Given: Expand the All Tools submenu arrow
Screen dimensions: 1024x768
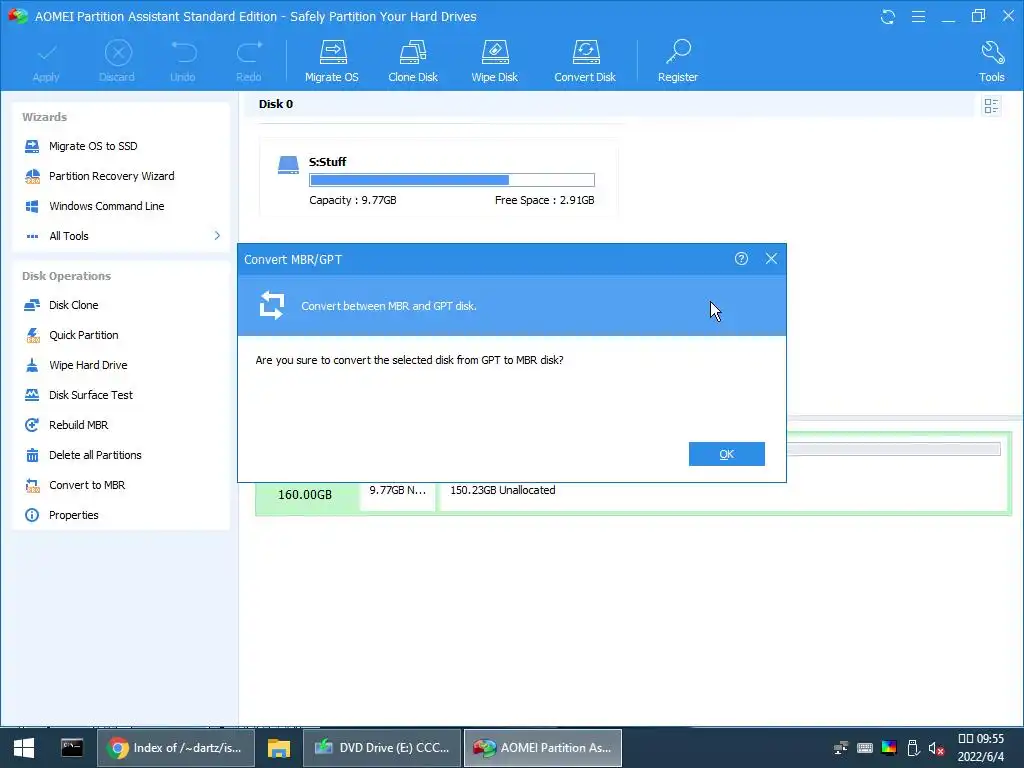Looking at the screenshot, I should tap(217, 236).
